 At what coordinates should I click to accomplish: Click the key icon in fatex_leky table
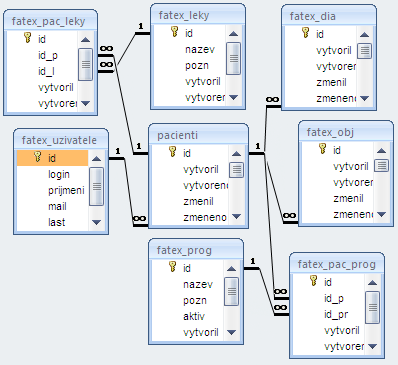click(x=174, y=31)
